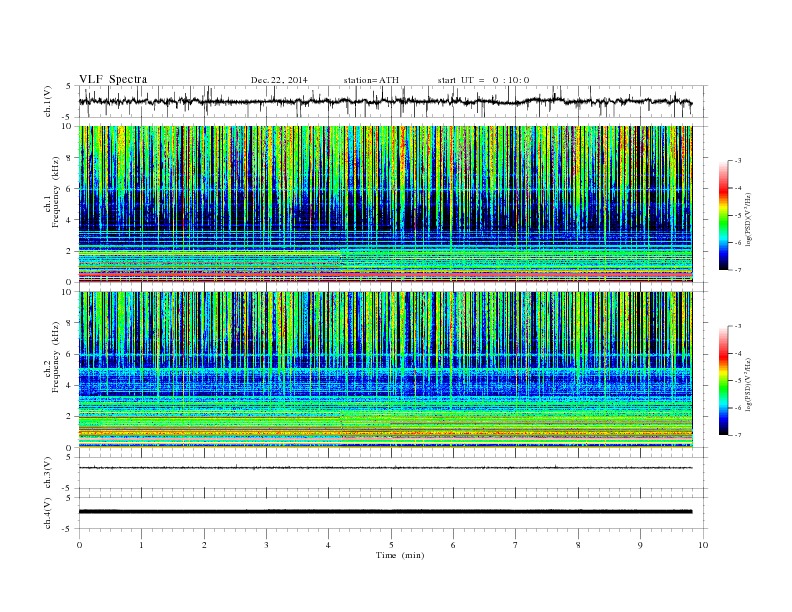This screenshot has height=612, width=792.
Task: Click the ch.2 'Frequency (kHz)' axis label
Action: pyautogui.click(x=56, y=356)
